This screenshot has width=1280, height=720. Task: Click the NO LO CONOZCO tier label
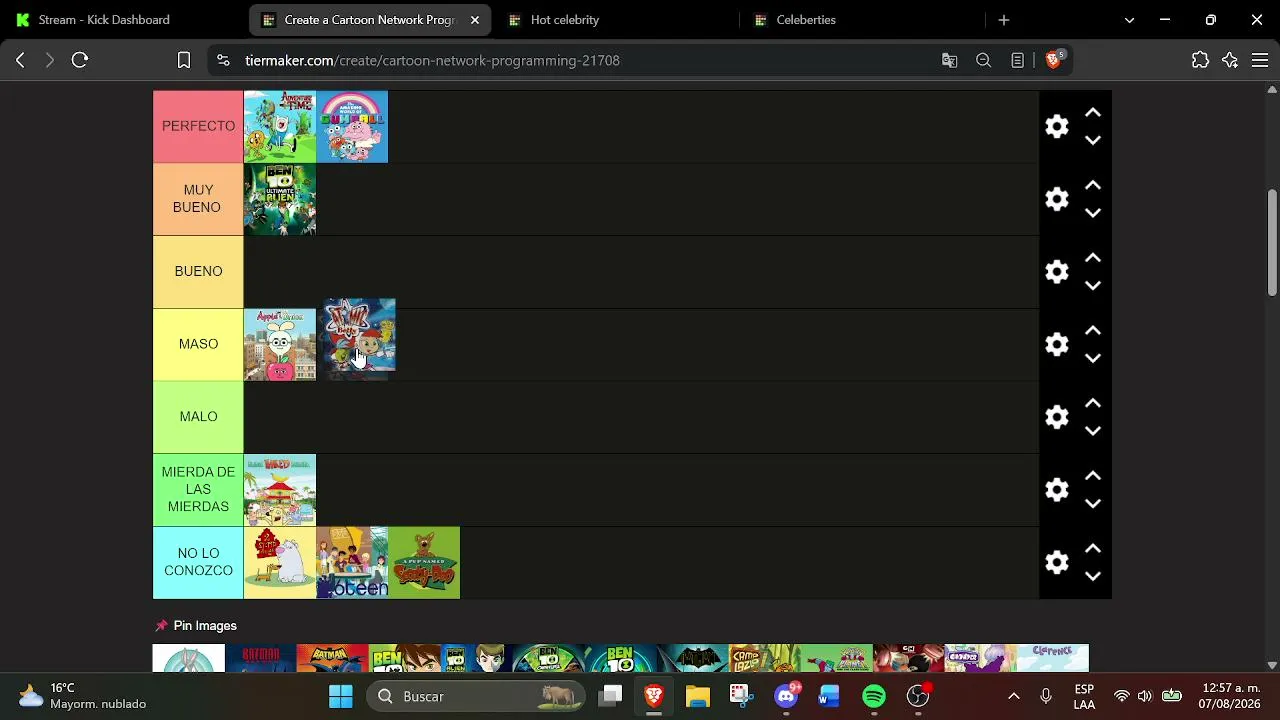click(x=198, y=562)
